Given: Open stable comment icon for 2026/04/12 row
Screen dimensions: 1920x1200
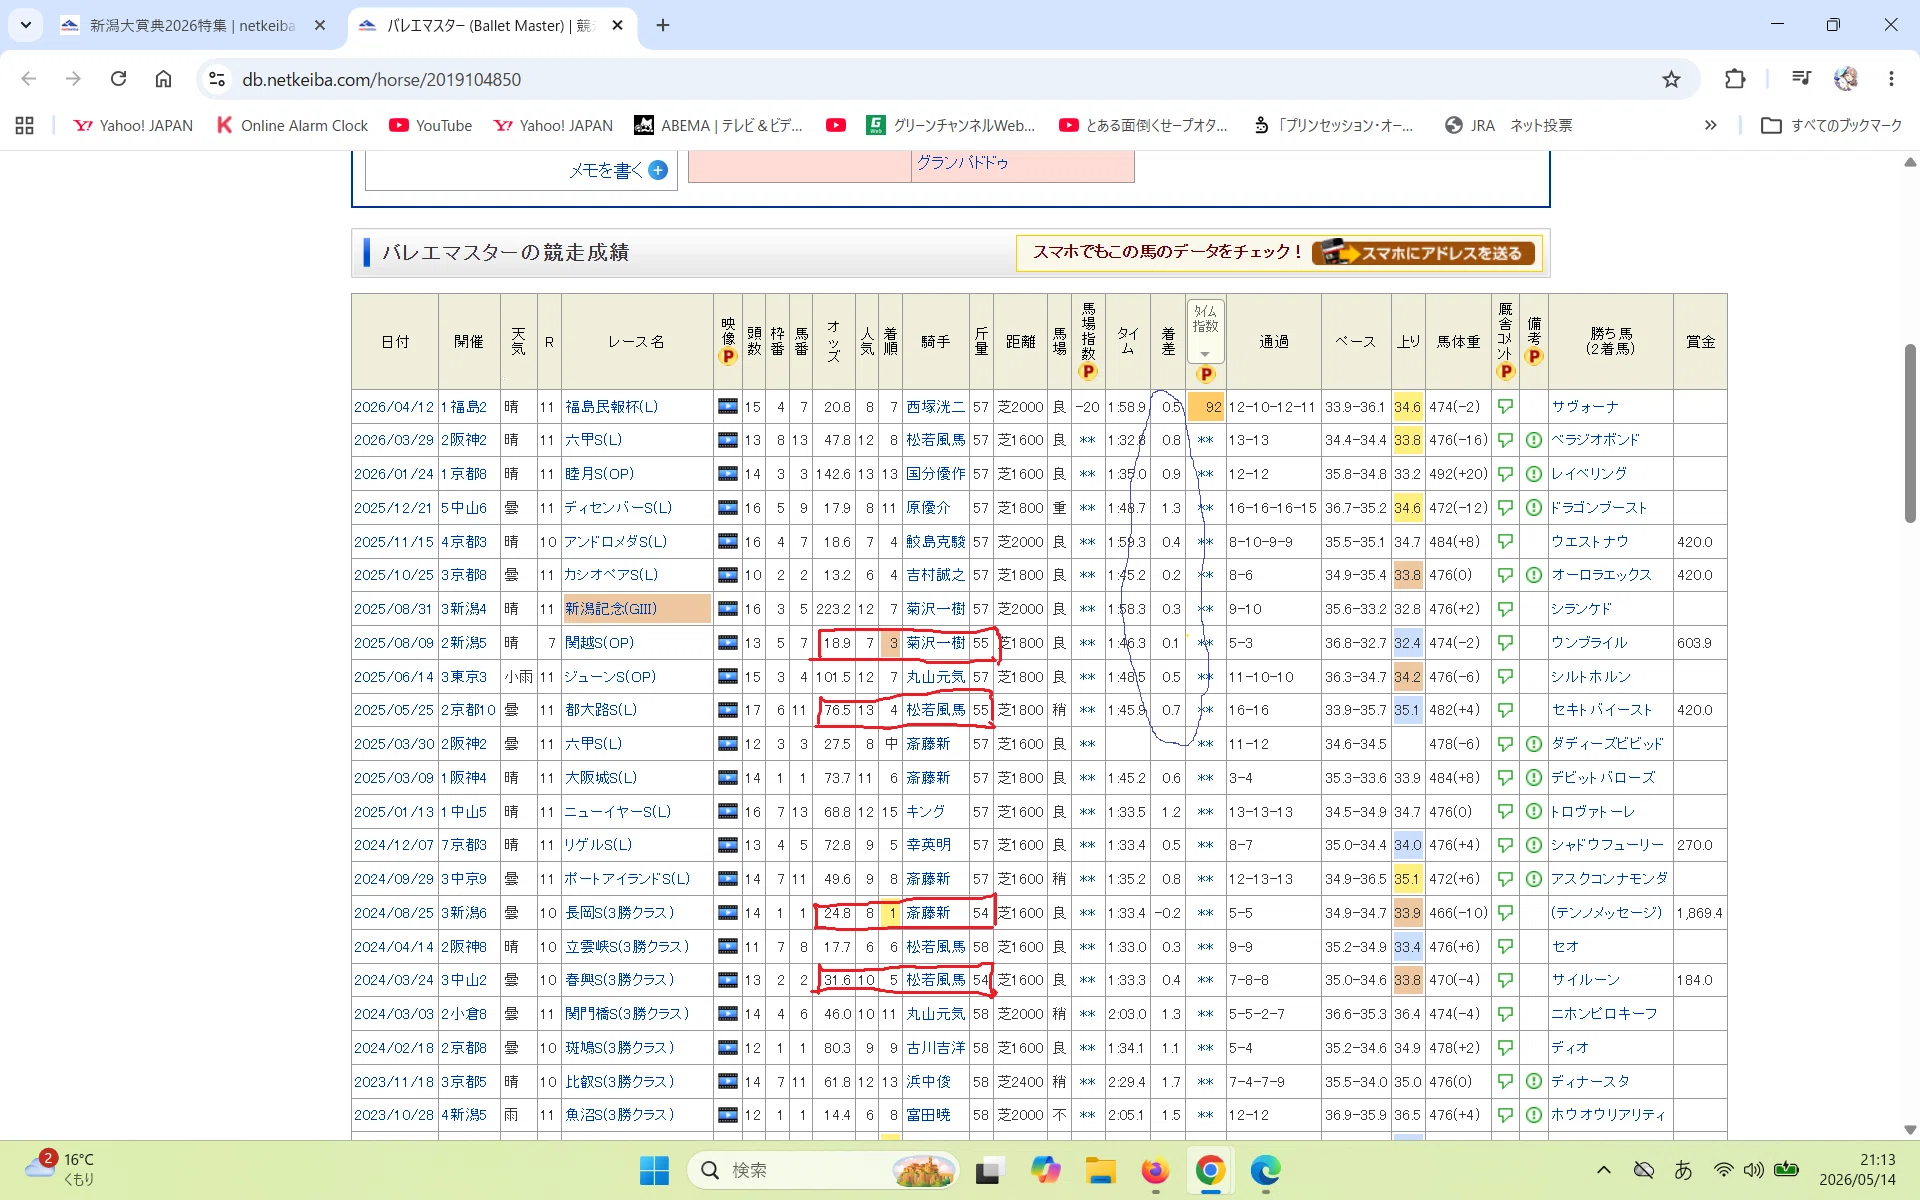Looking at the screenshot, I should 1505,406.
